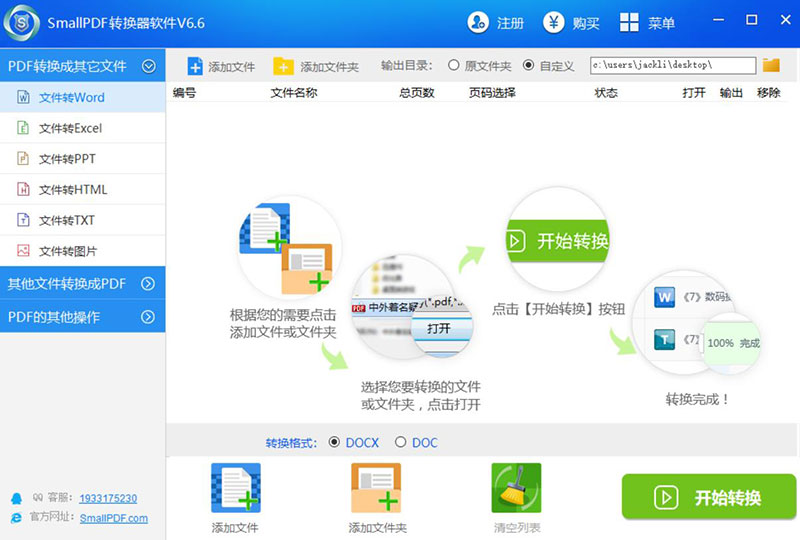Click the 页码选择 column header
Viewport: 800px width, 540px height.
point(492,92)
